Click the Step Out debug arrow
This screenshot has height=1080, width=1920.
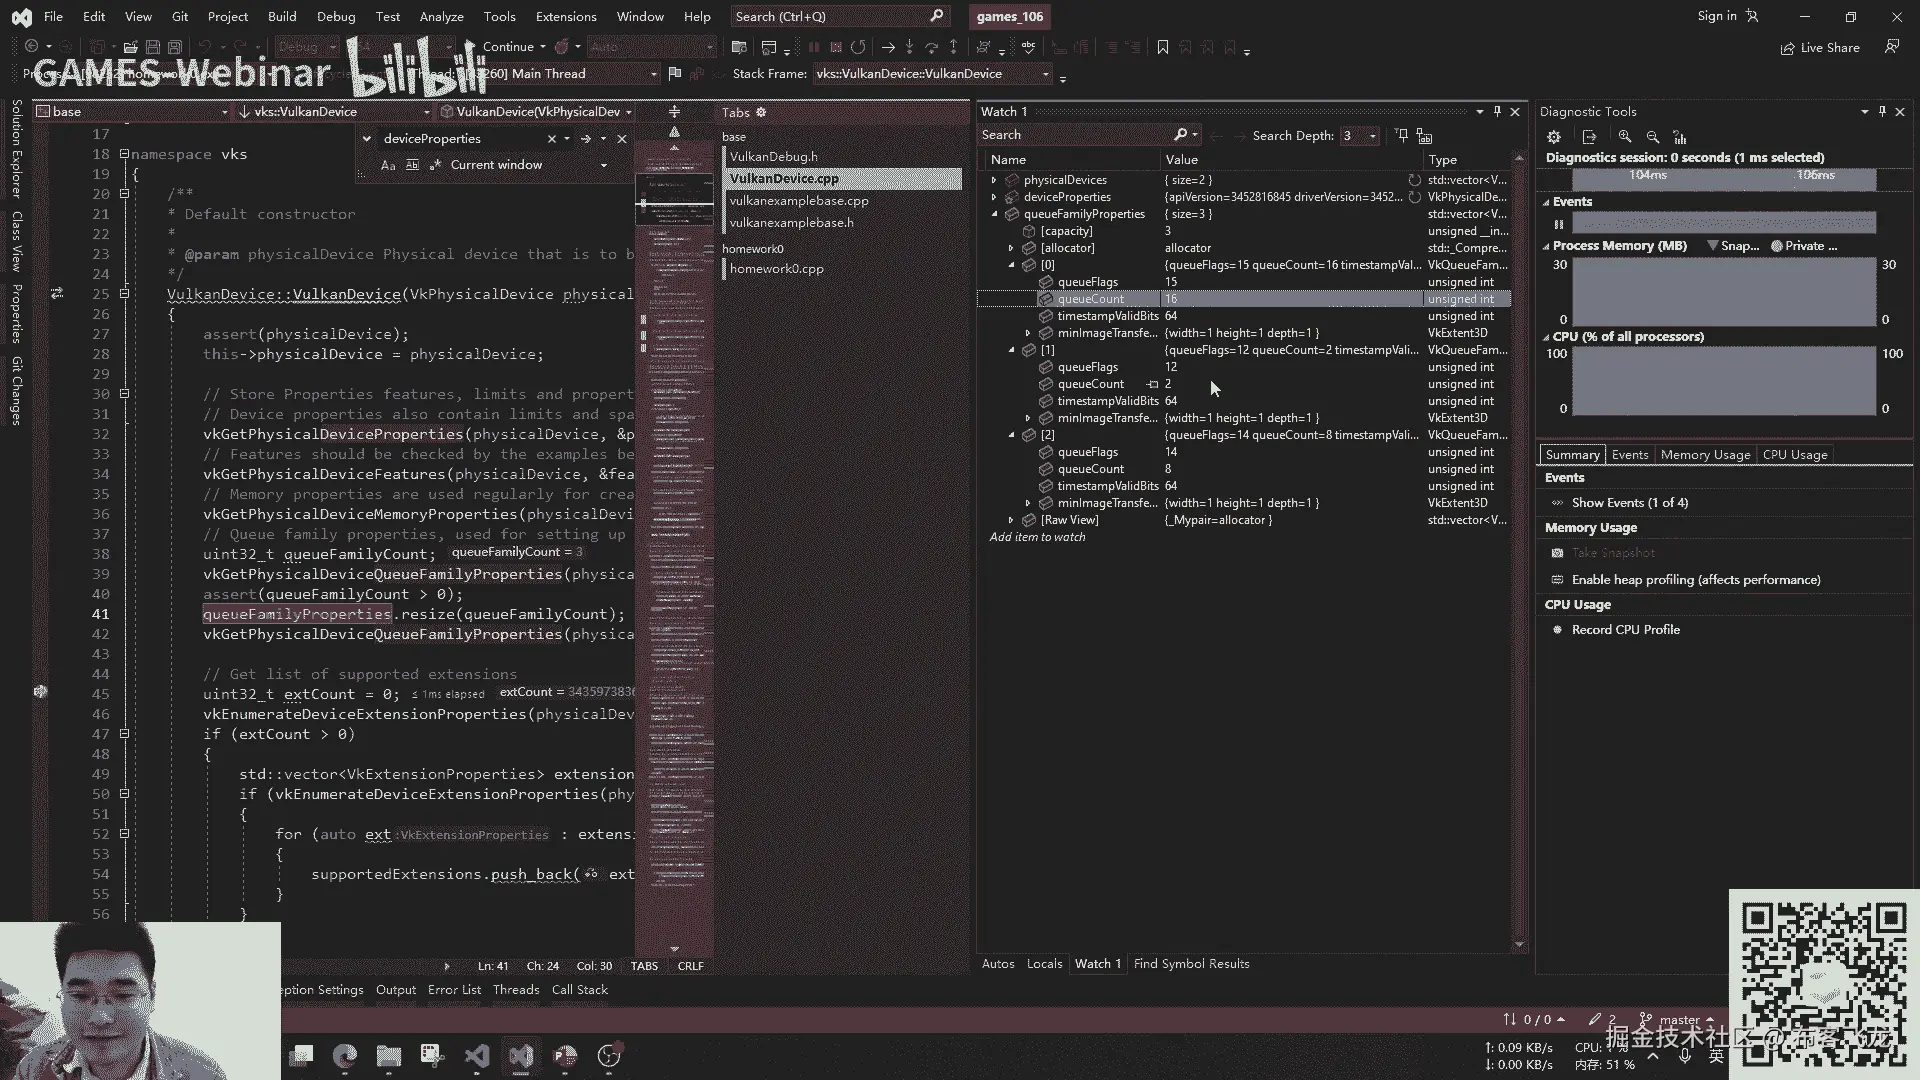[x=953, y=47]
